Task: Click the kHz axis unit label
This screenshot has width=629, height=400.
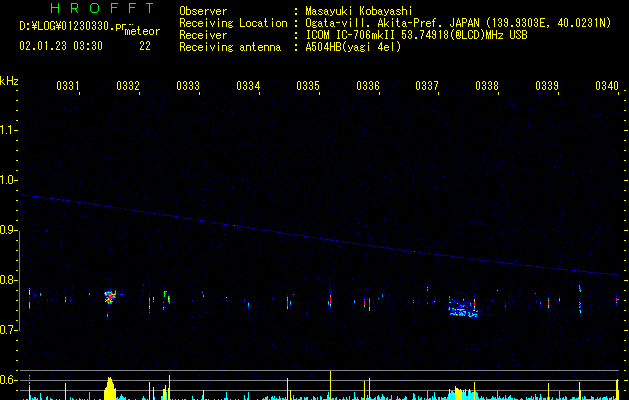Action: point(9,81)
